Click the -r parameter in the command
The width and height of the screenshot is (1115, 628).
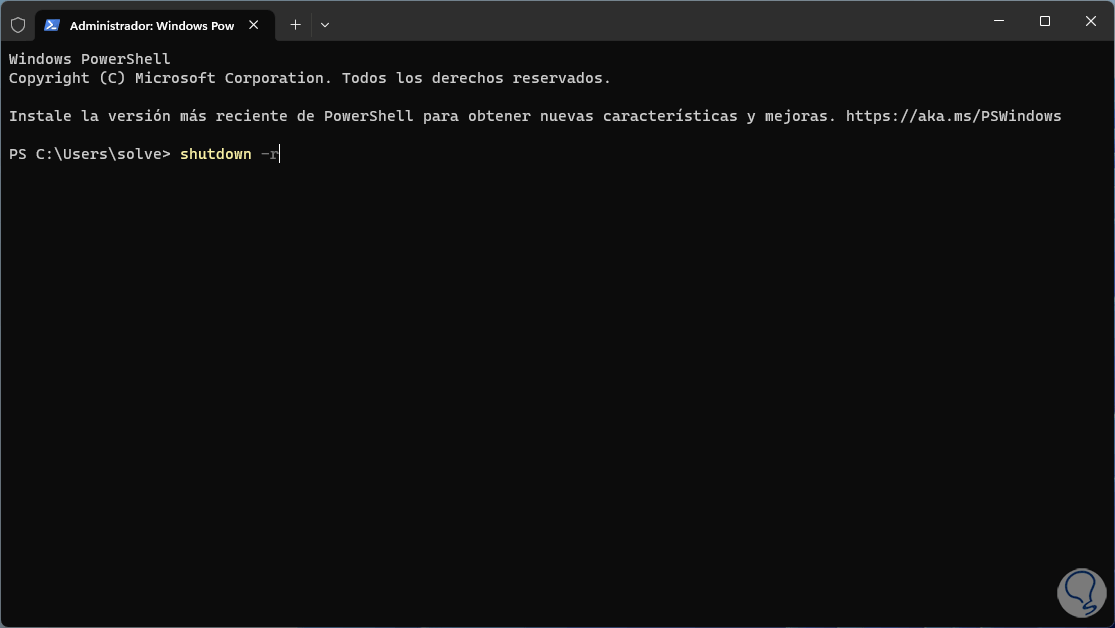(269, 154)
